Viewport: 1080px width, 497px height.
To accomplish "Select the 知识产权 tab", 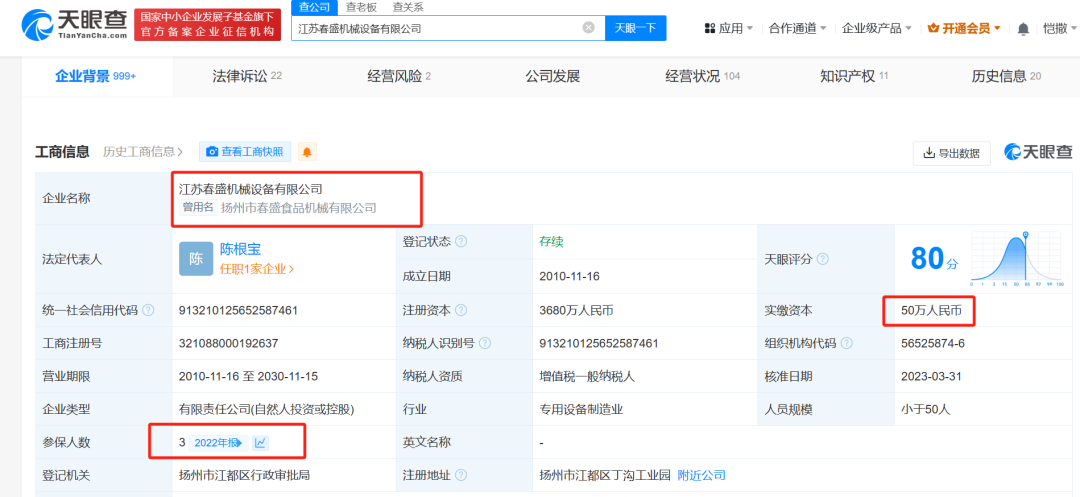I will (854, 76).
